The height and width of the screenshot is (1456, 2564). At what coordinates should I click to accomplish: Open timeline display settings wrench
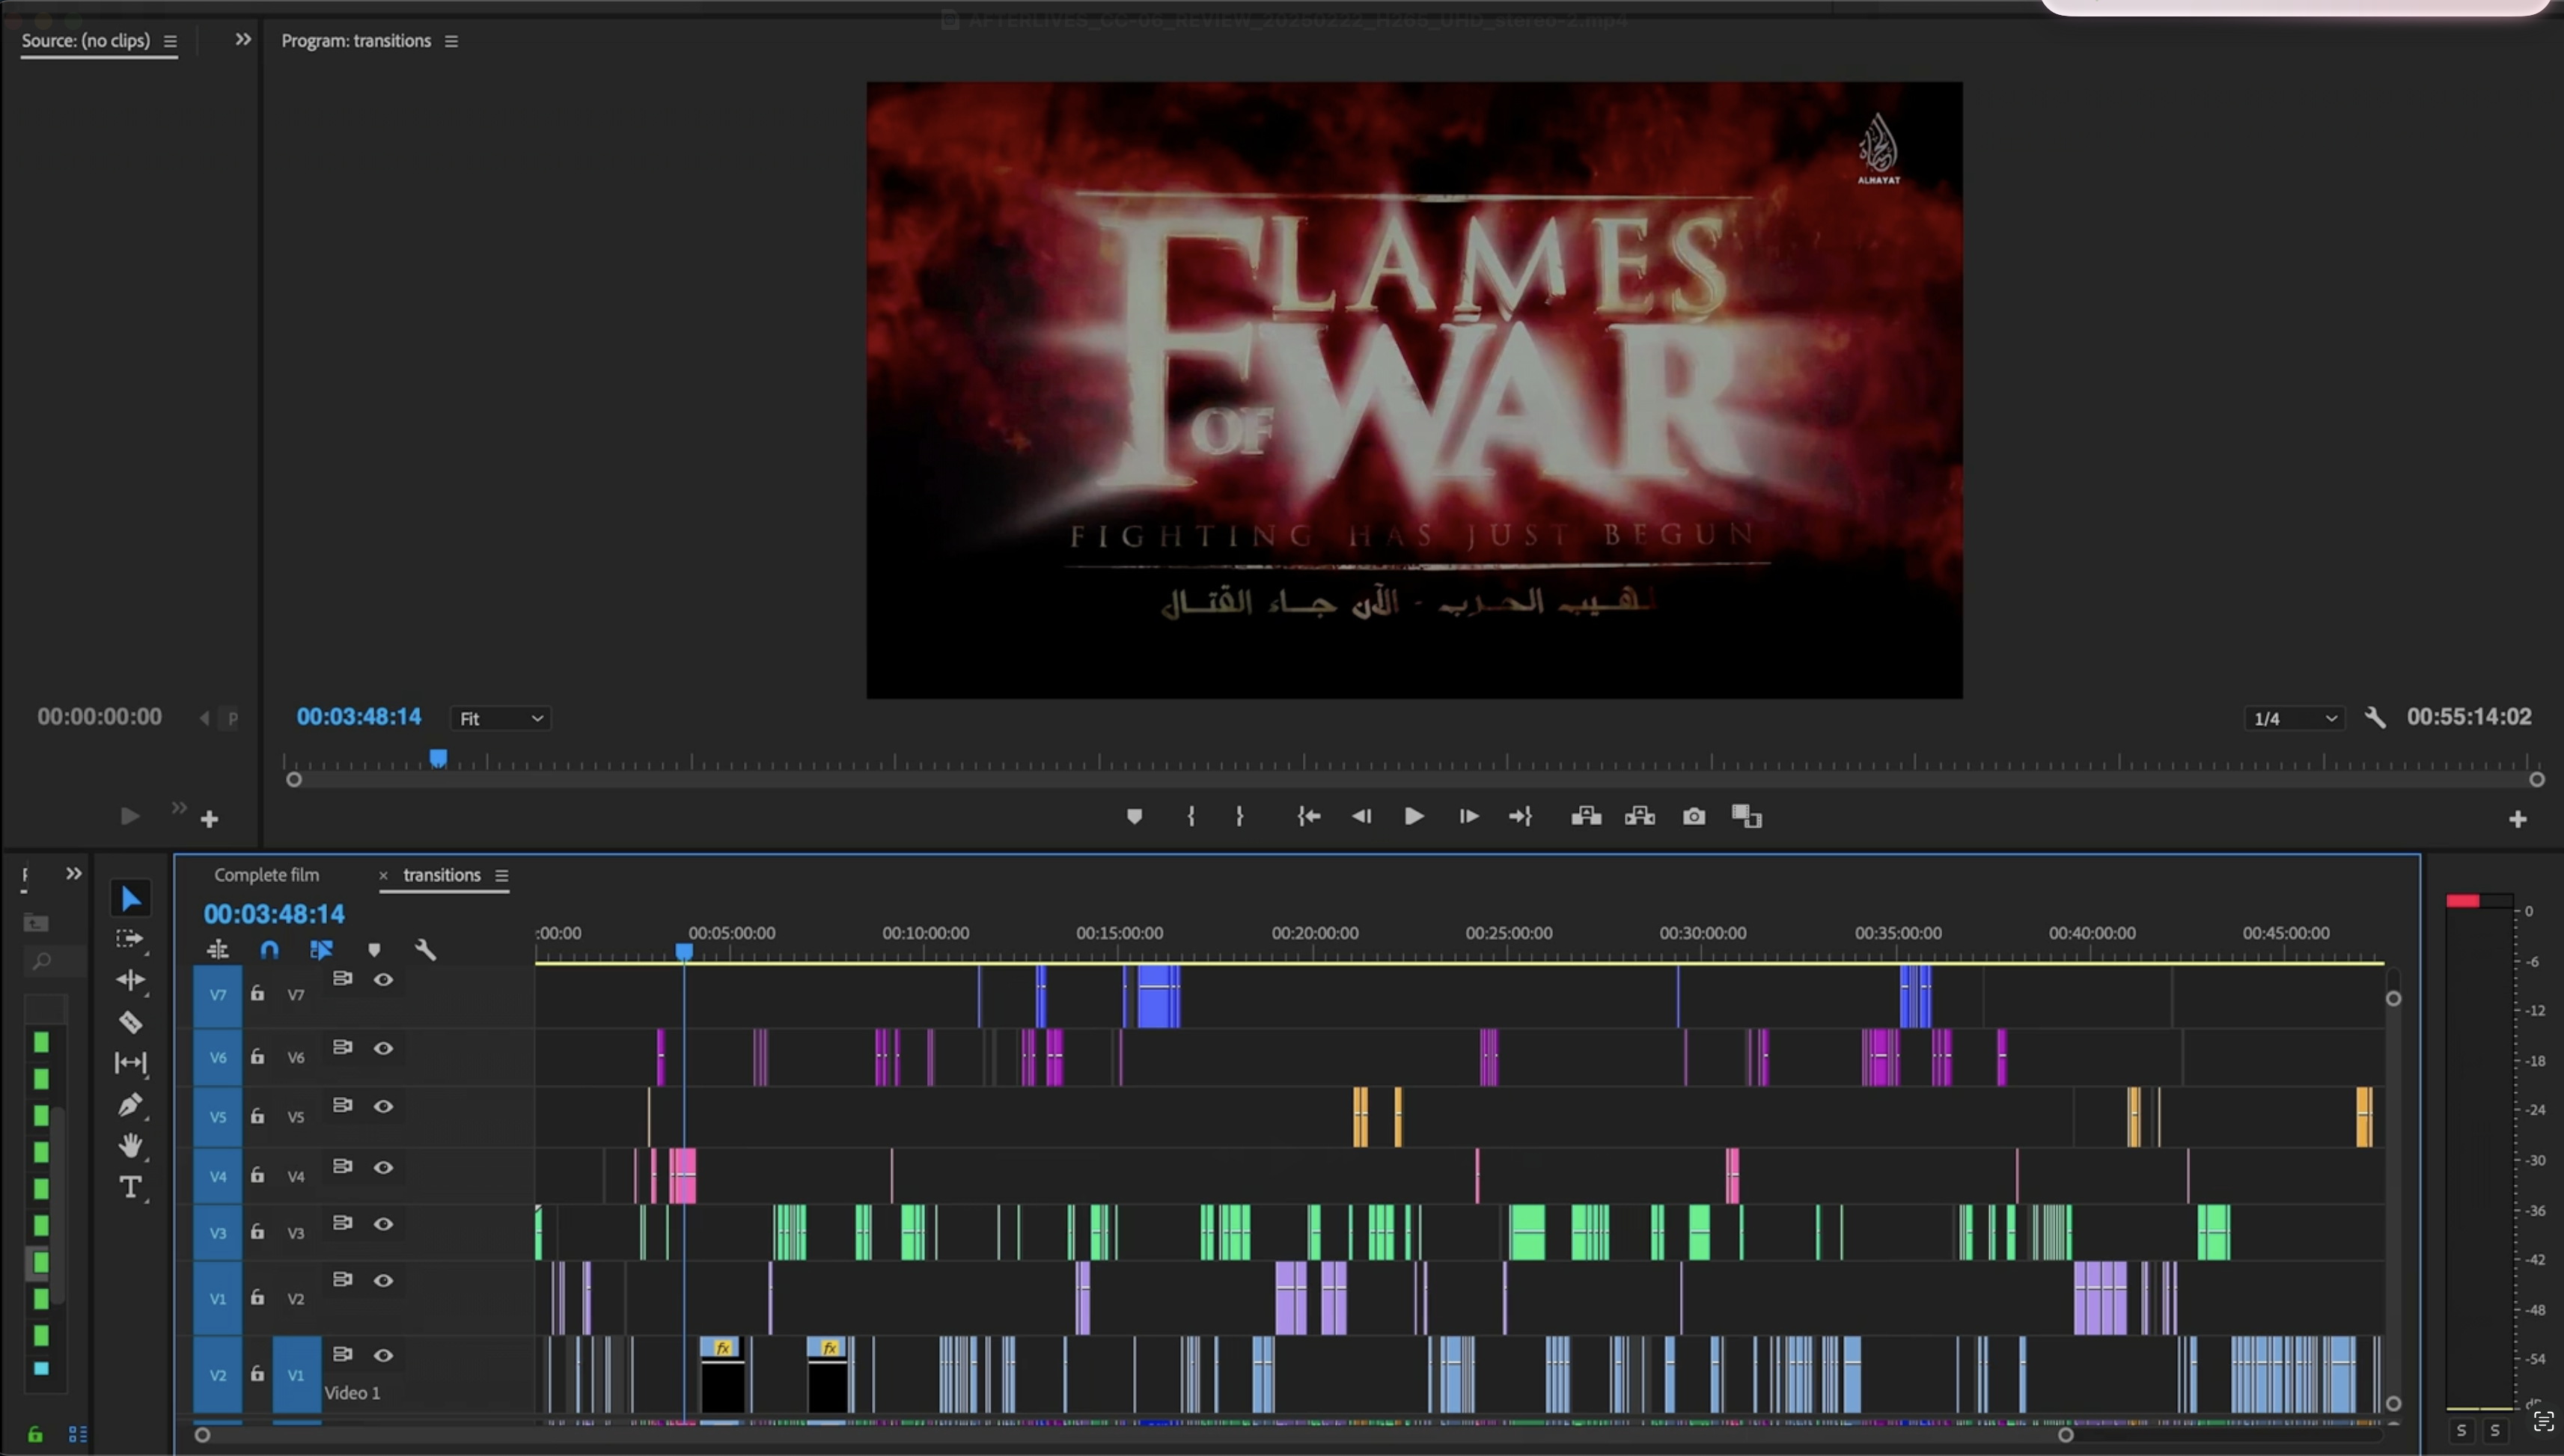coord(425,950)
